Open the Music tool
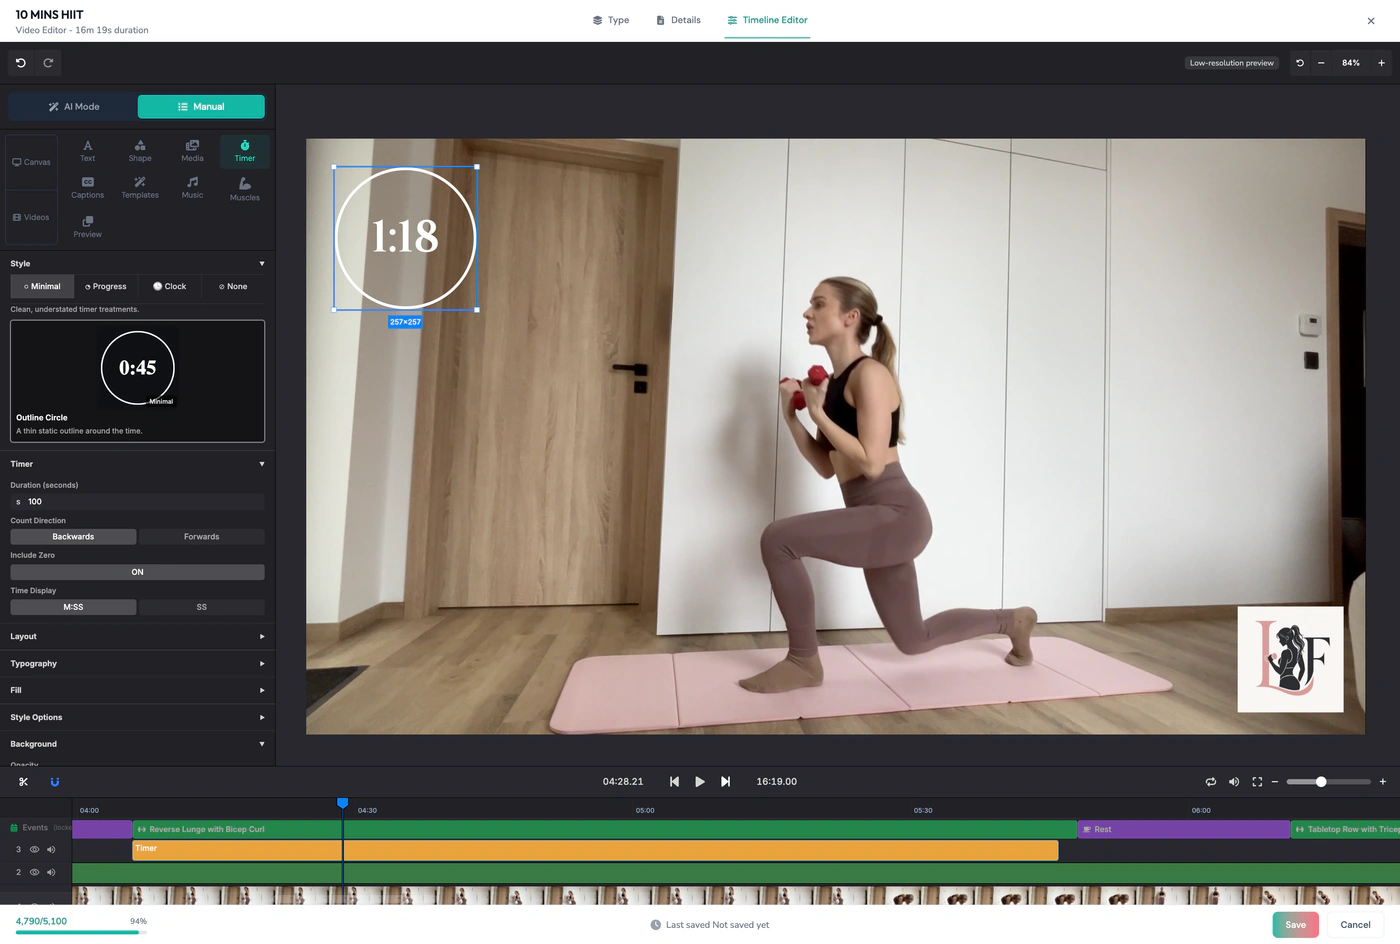 tap(192, 188)
